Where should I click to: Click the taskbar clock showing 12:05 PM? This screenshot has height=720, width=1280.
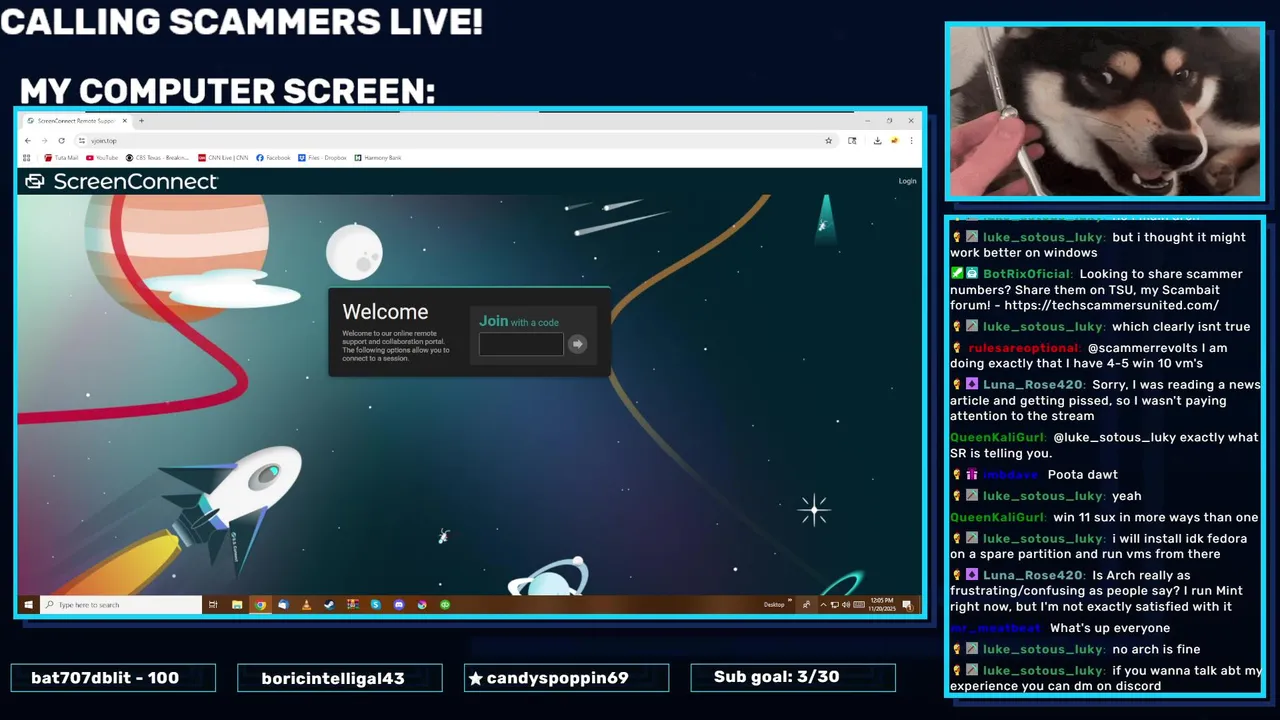click(x=882, y=605)
